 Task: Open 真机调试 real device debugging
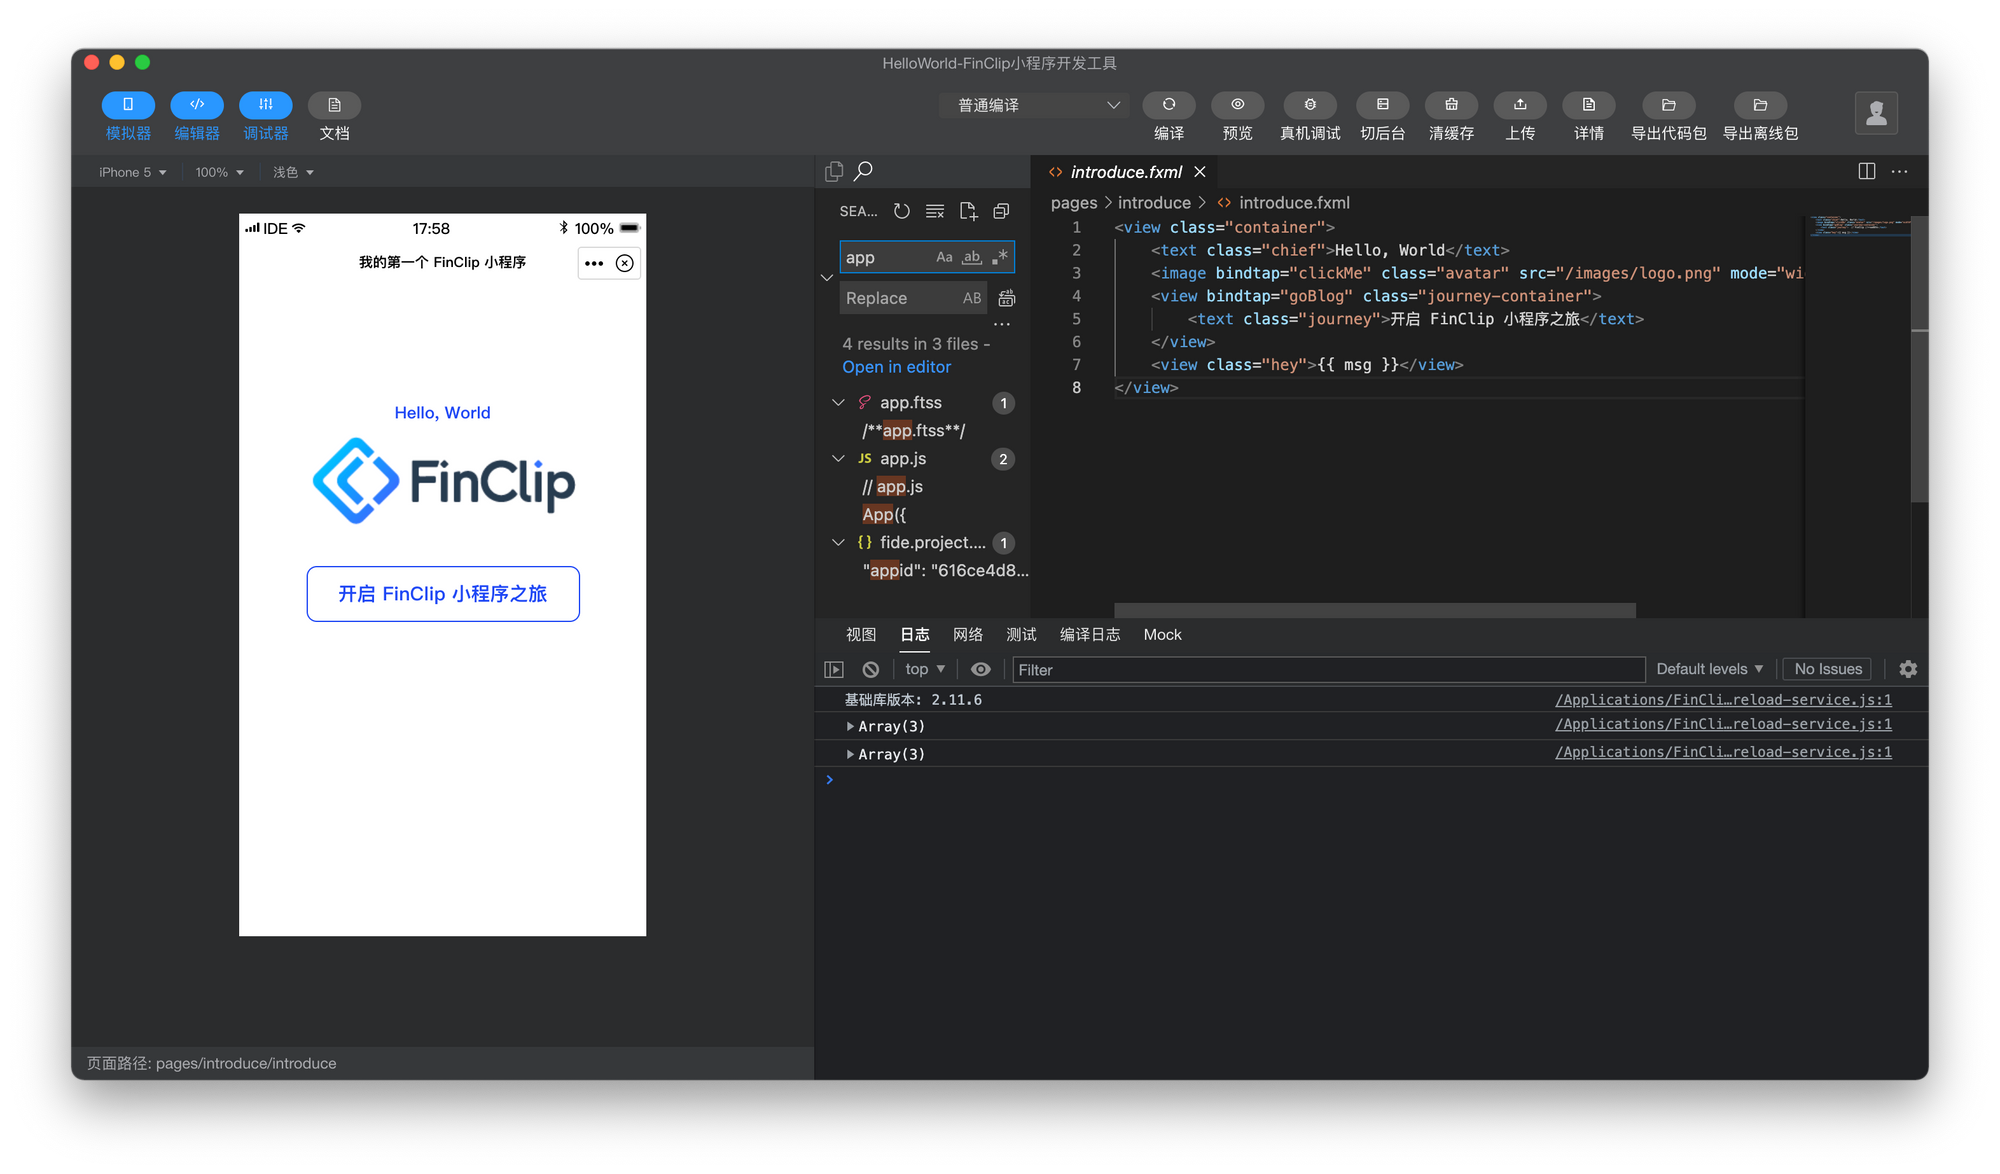(1310, 105)
